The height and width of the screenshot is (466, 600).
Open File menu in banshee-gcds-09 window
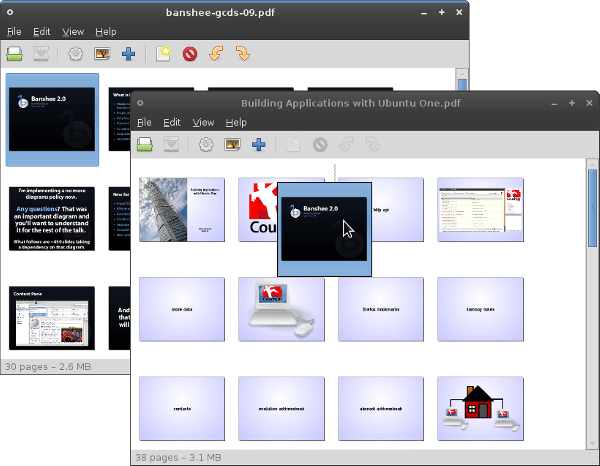(14, 32)
